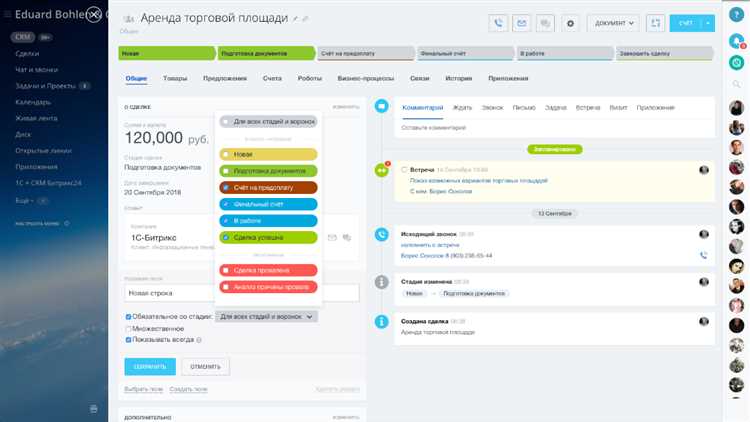Screen dimensions: 750x422
Task: Open the hamburger menu beside Eduard Bohle
Action: coord(7,14)
